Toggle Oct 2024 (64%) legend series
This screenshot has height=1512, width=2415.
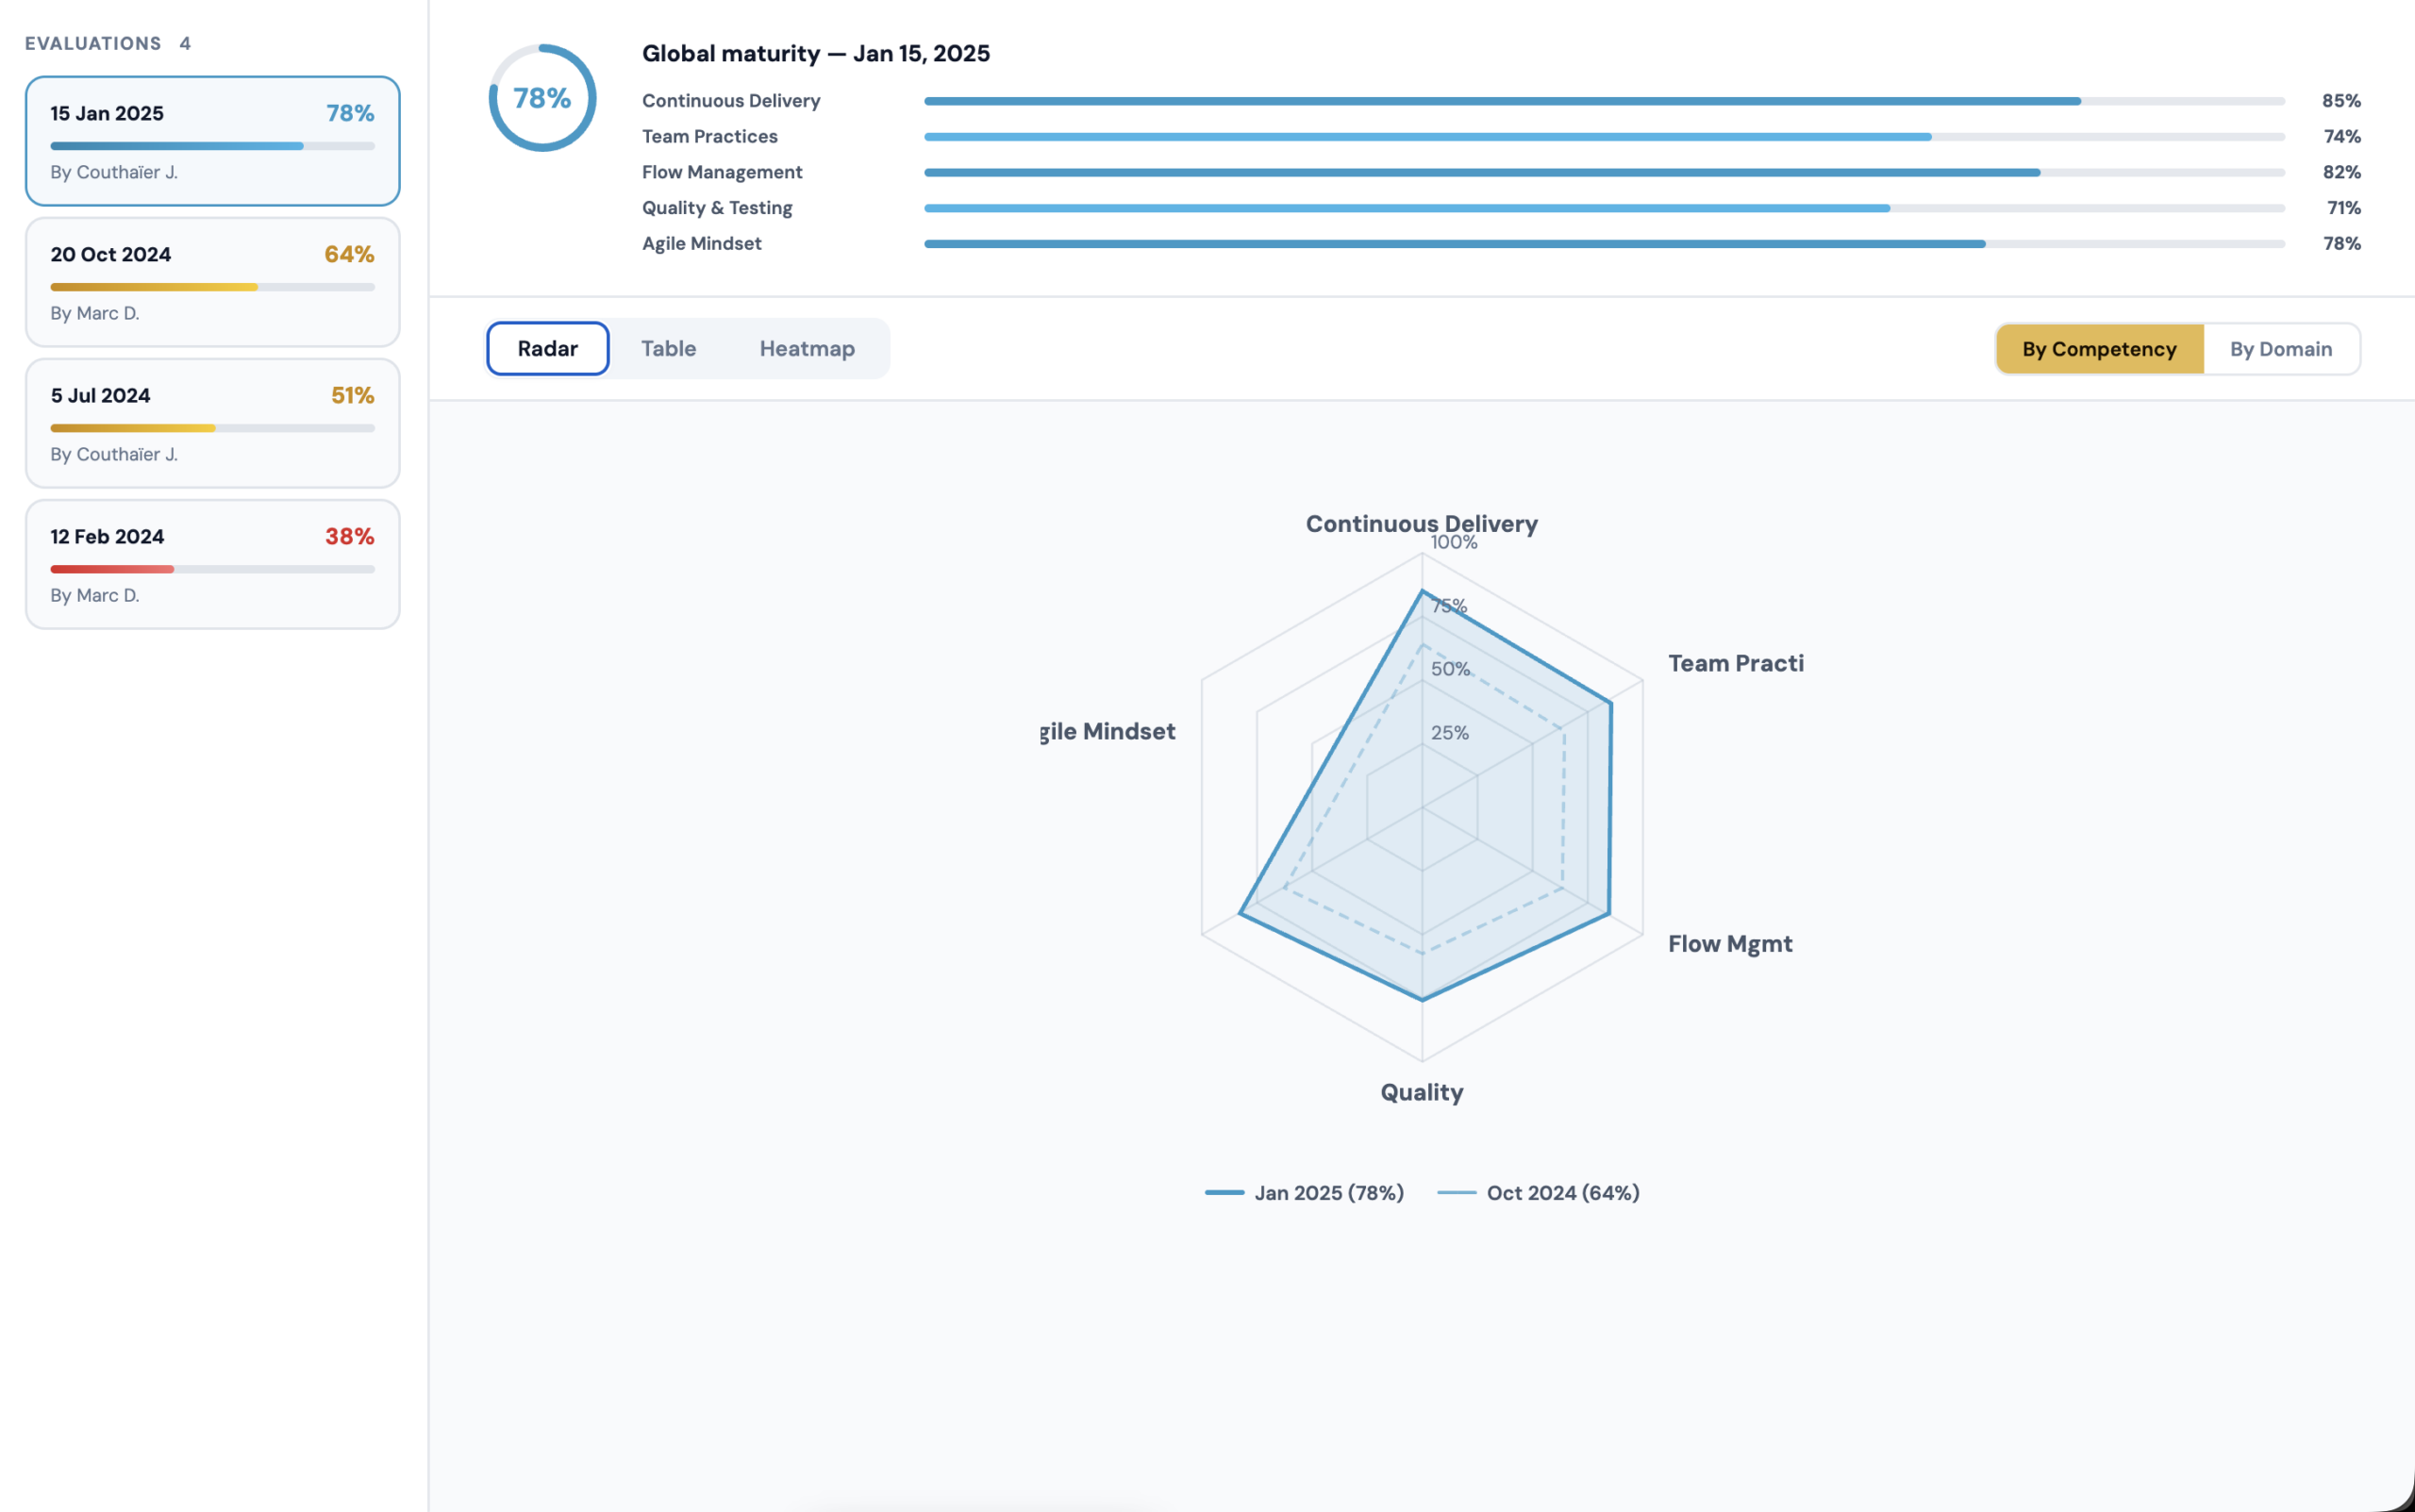point(1538,1192)
